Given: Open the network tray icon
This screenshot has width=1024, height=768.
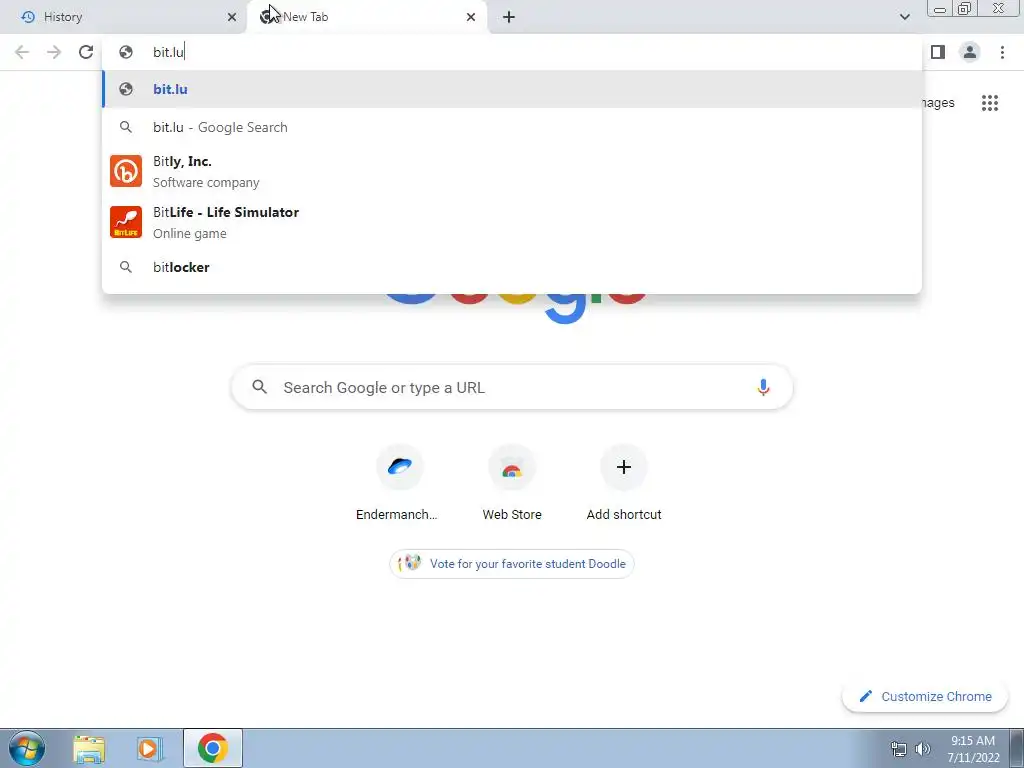Looking at the screenshot, I should (899, 749).
